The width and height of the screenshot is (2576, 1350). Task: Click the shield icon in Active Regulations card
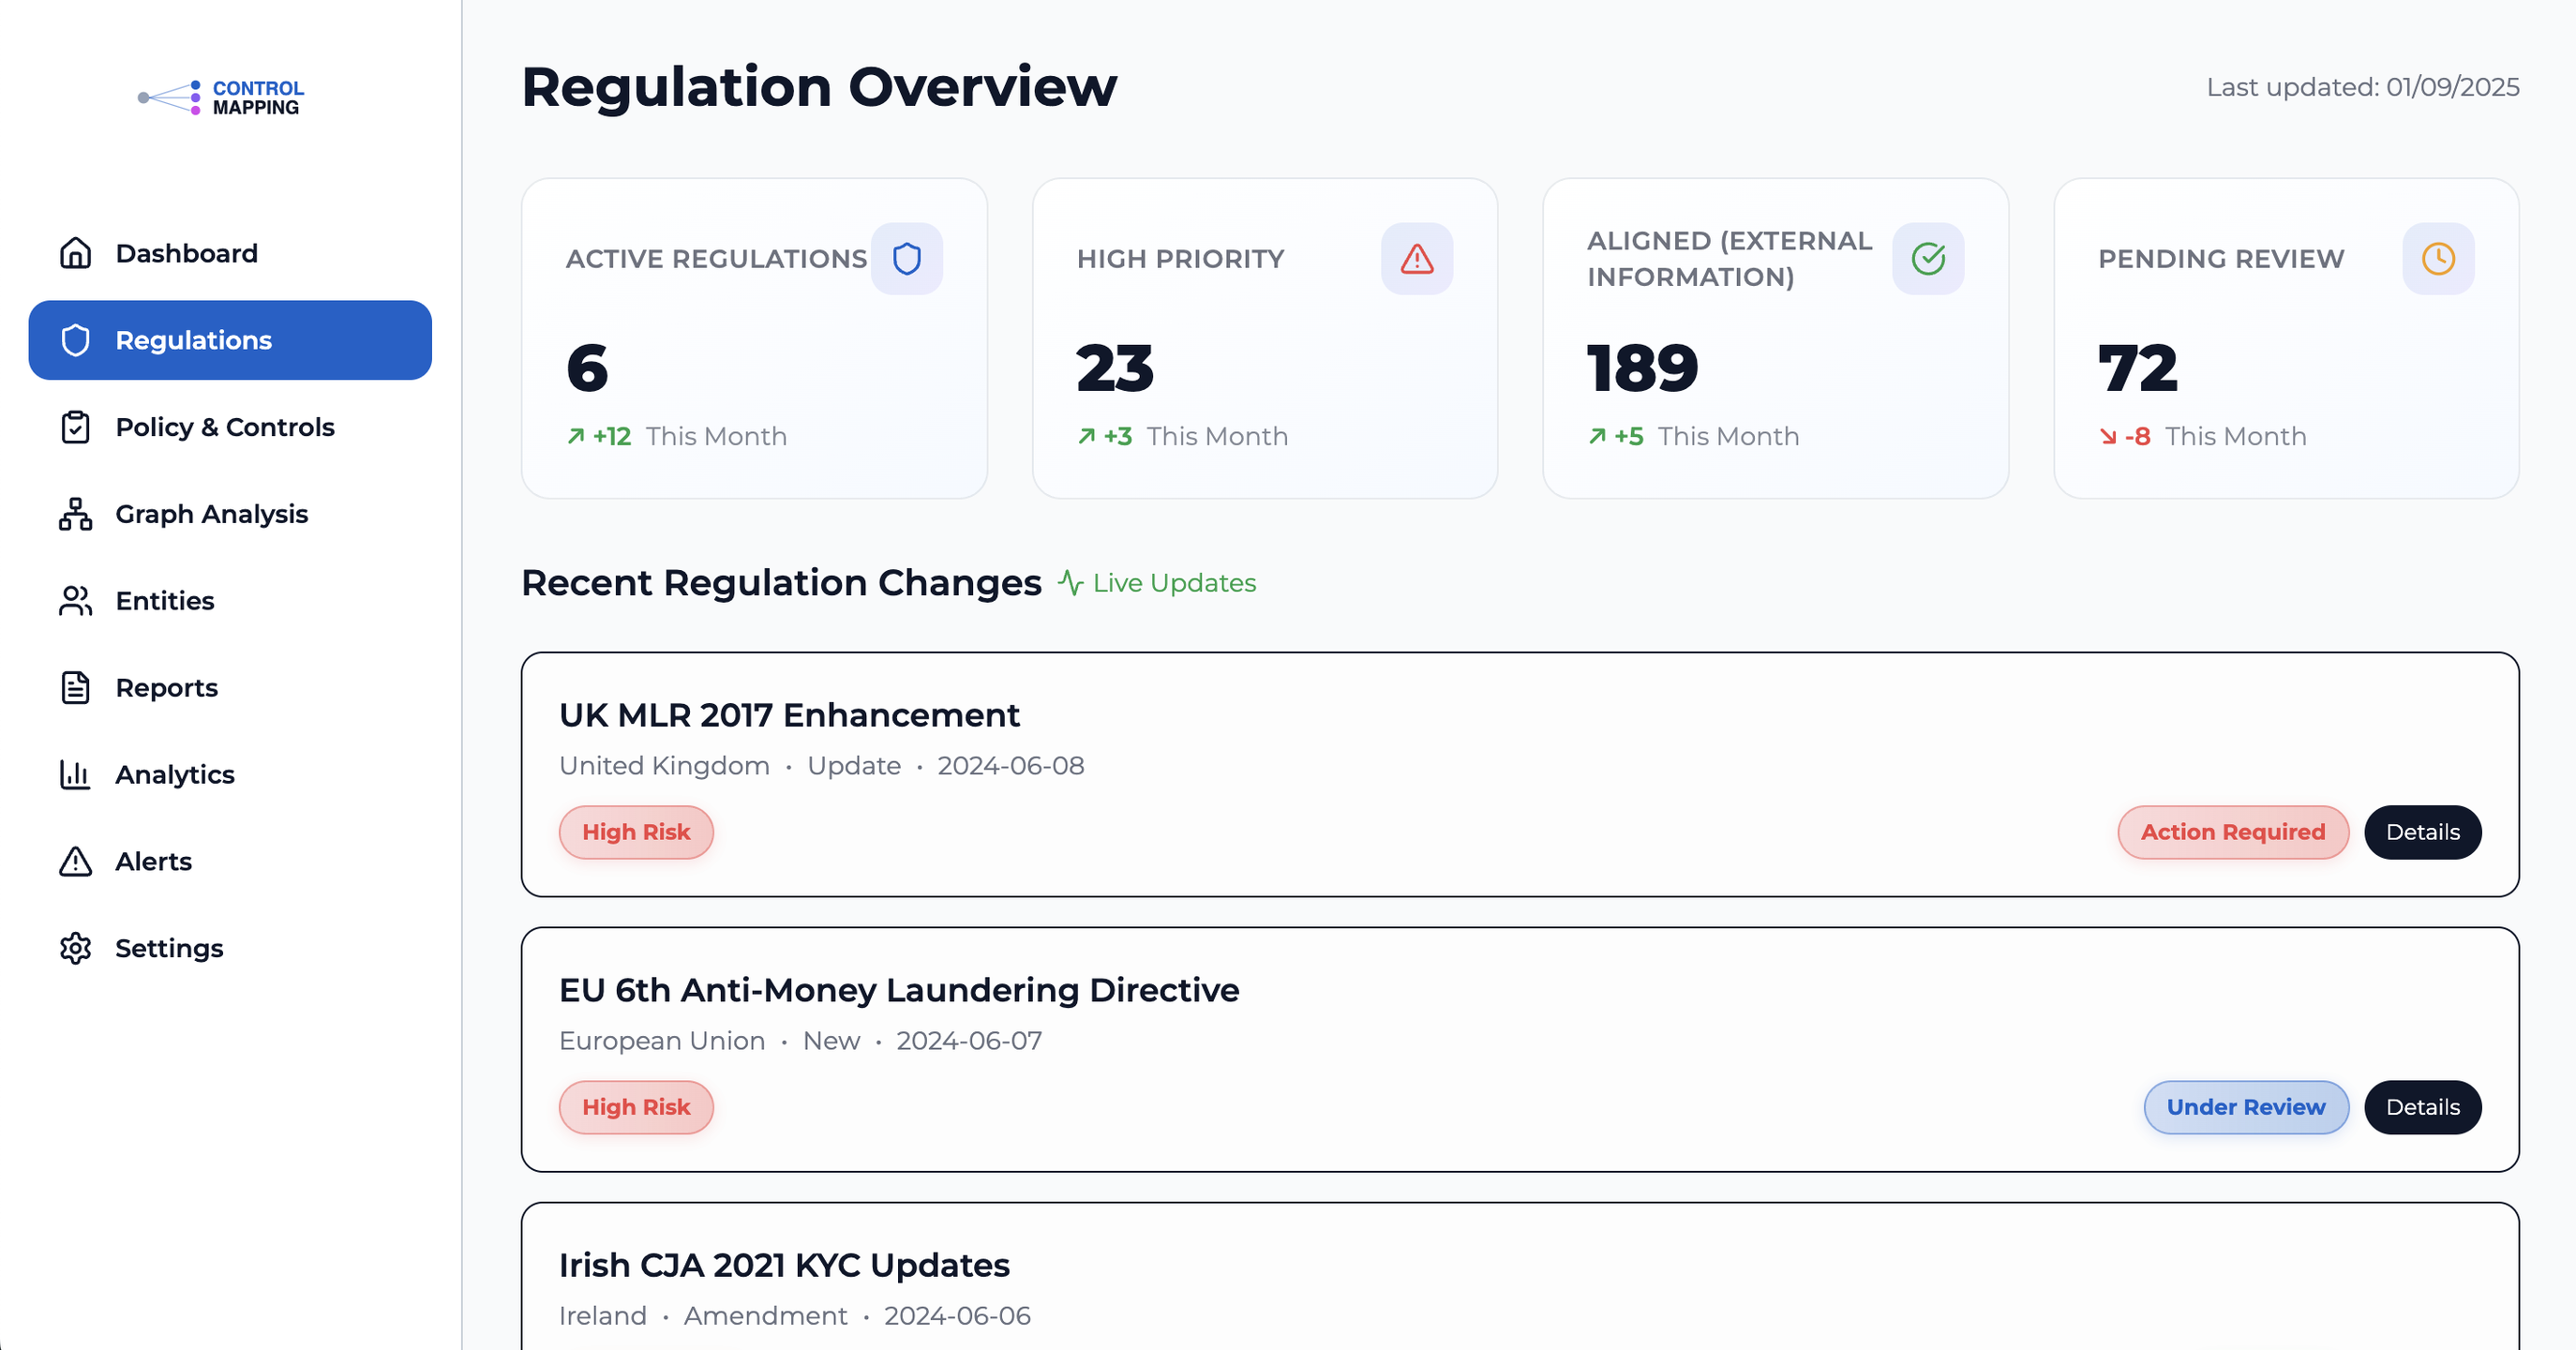906,259
